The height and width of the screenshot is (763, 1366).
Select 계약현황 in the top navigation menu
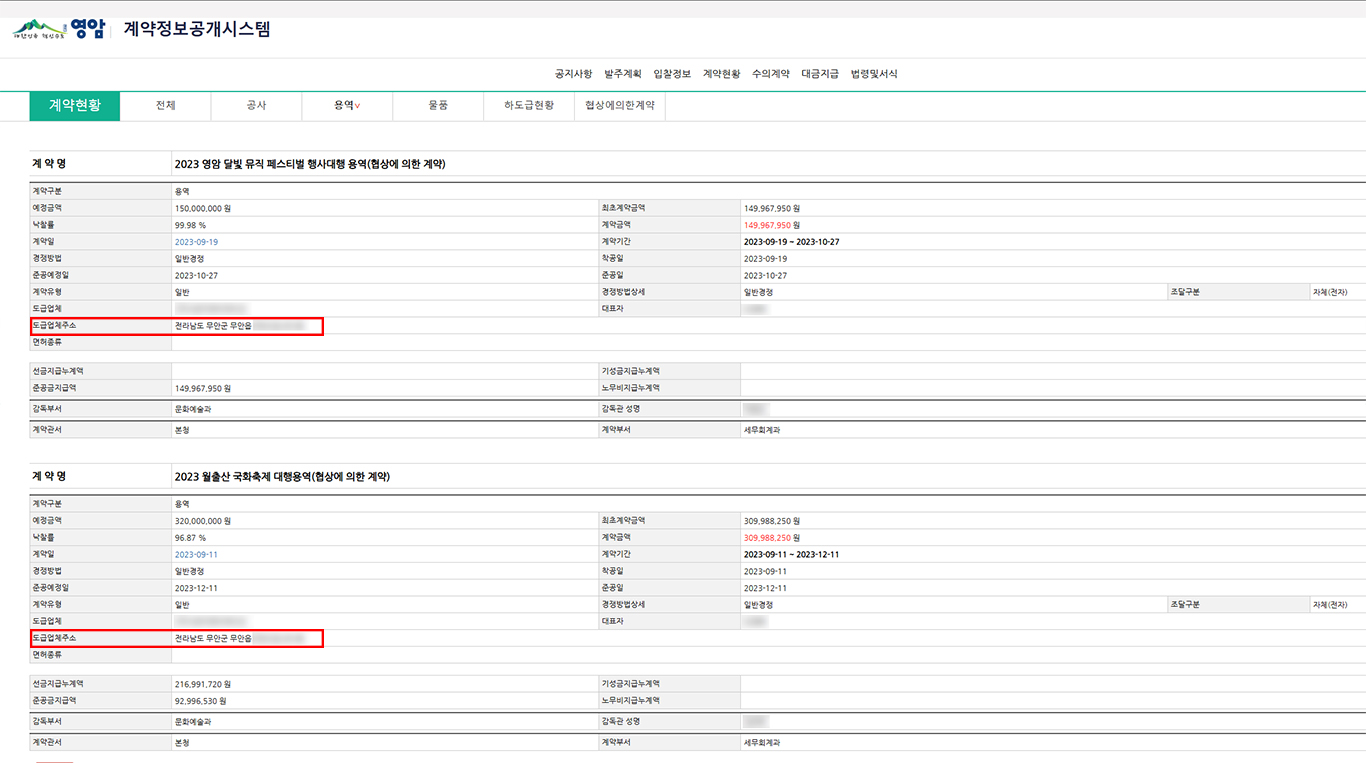[x=721, y=74]
